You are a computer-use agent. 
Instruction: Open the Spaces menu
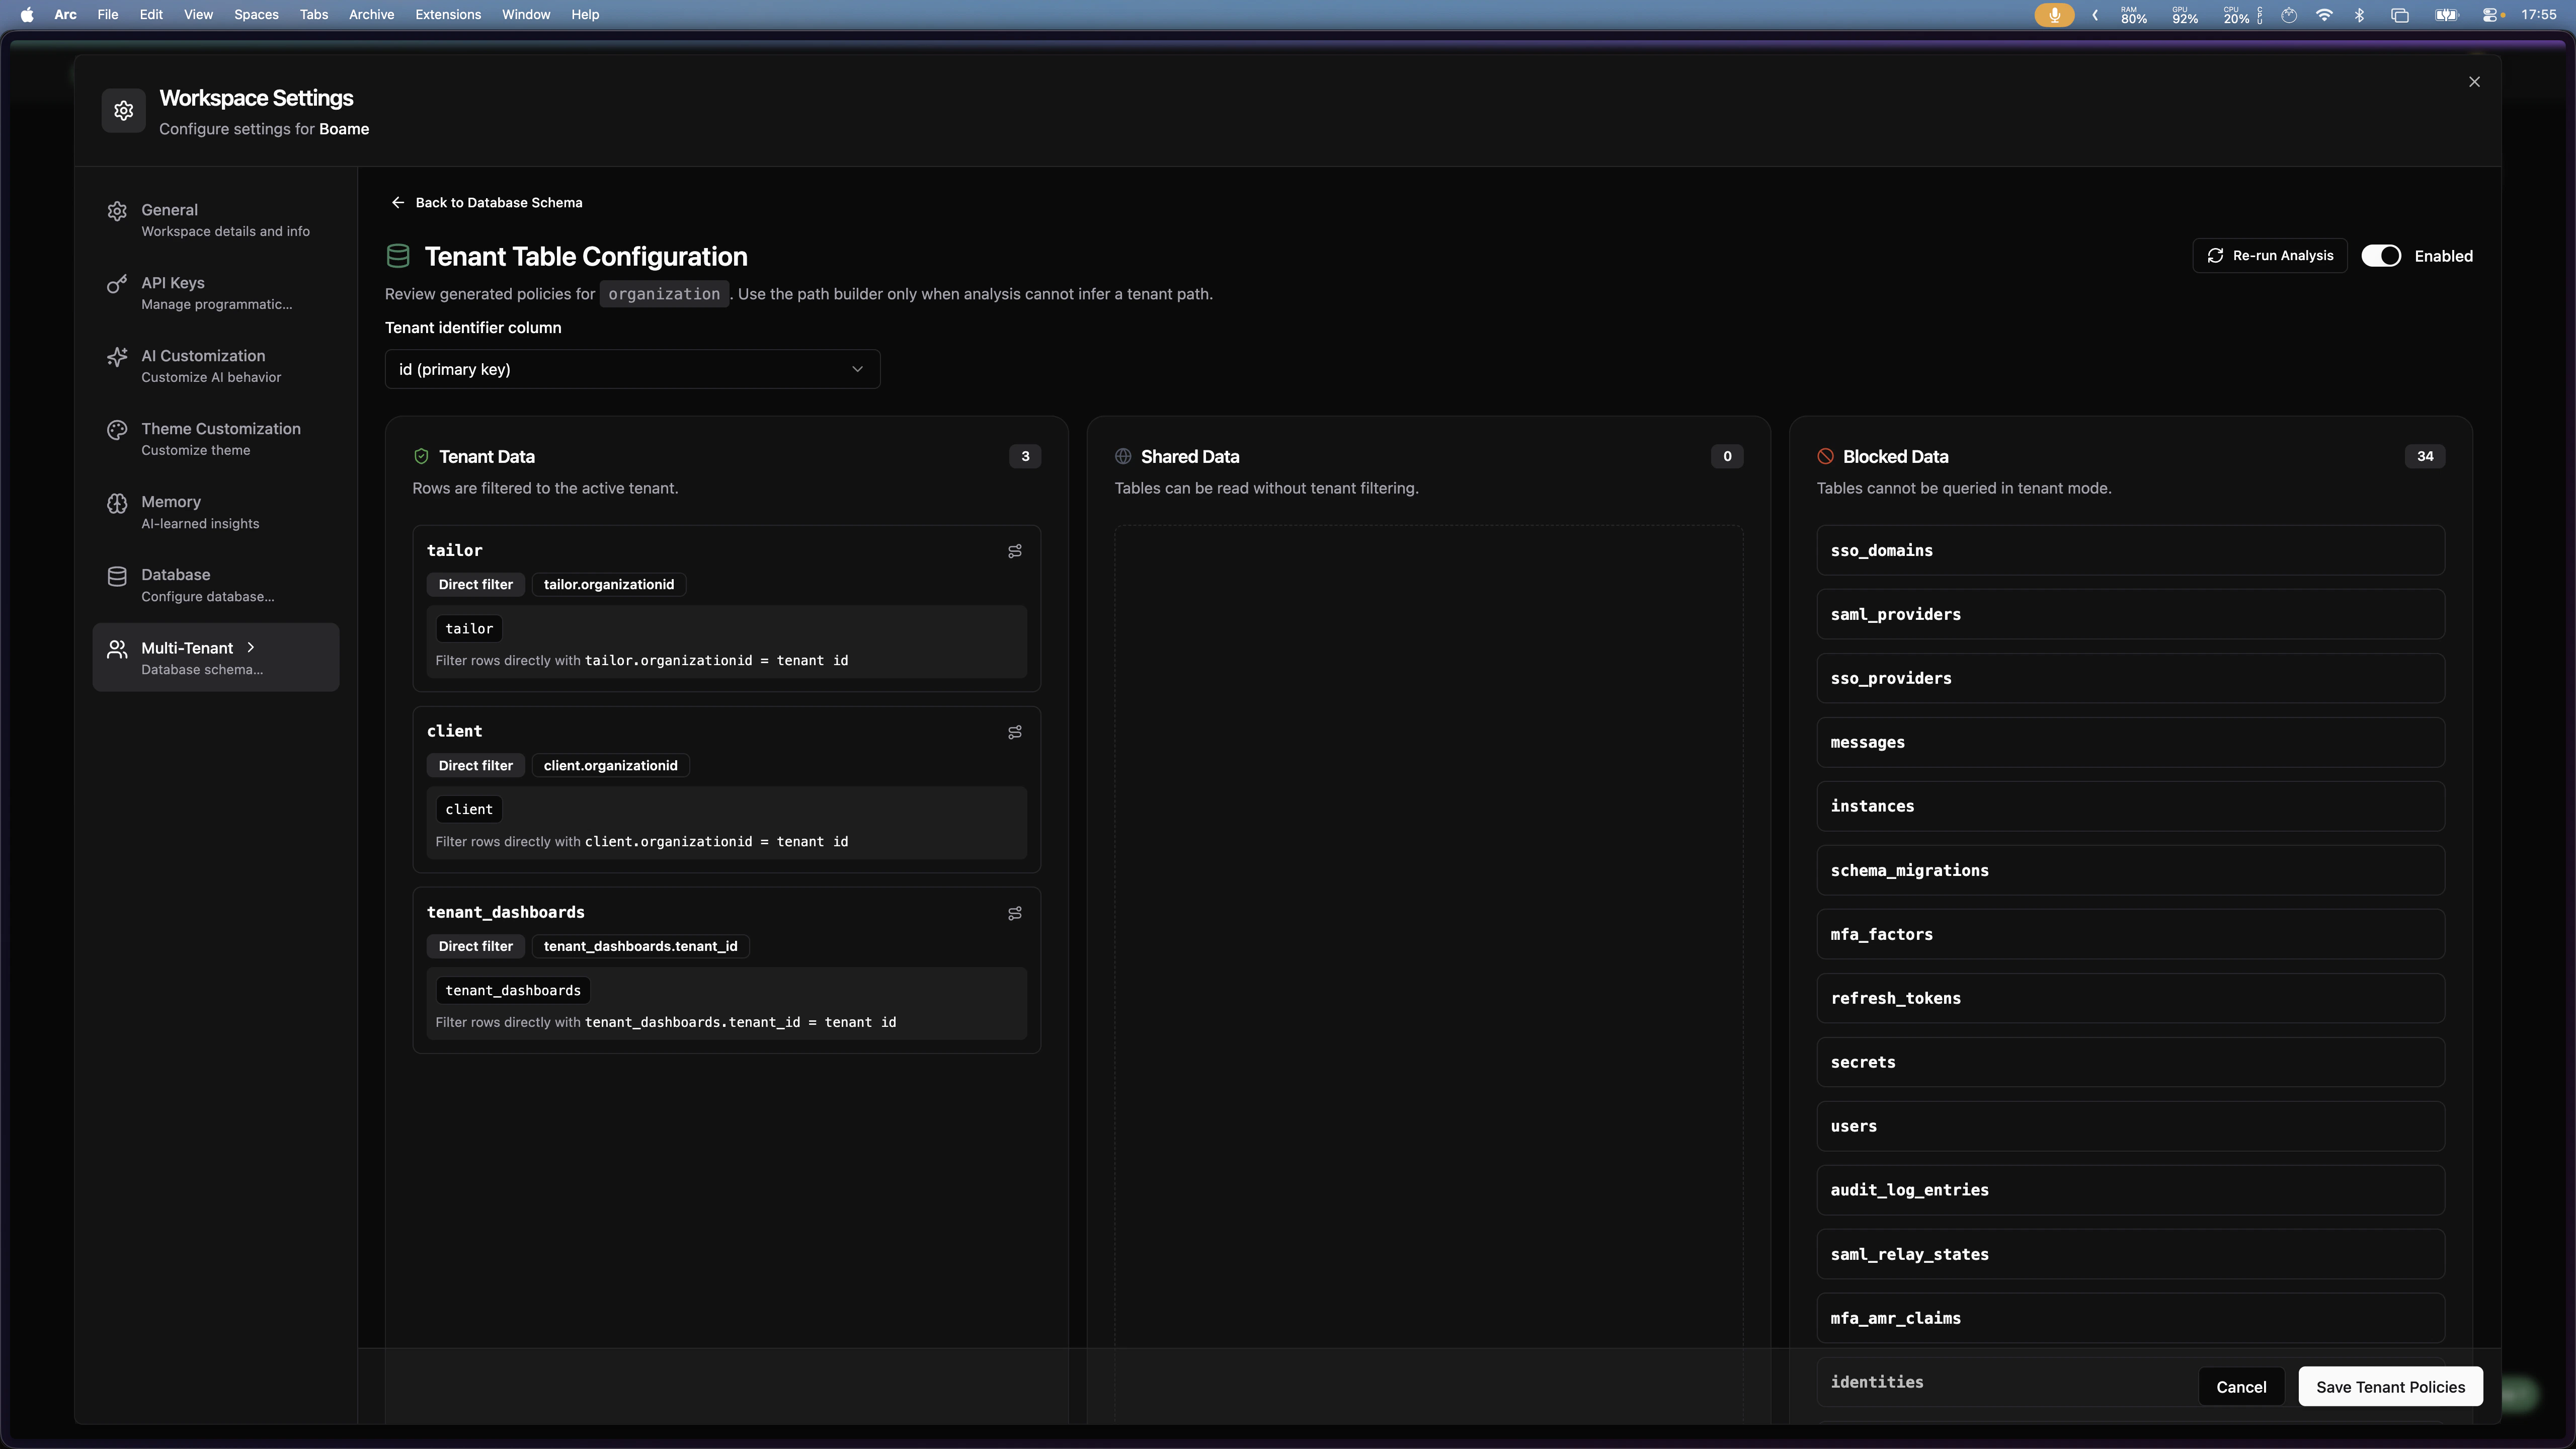pyautogui.click(x=256, y=15)
